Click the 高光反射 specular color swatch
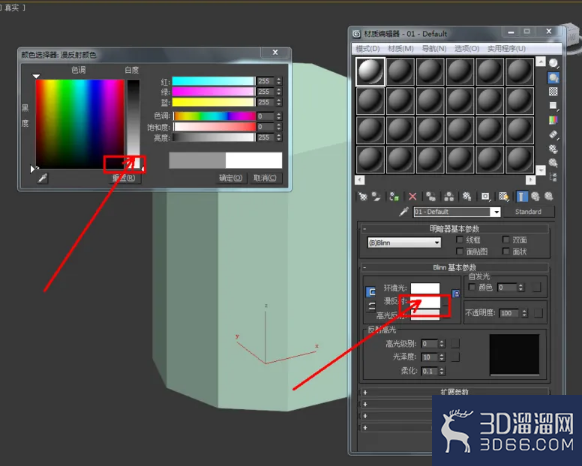 point(425,316)
